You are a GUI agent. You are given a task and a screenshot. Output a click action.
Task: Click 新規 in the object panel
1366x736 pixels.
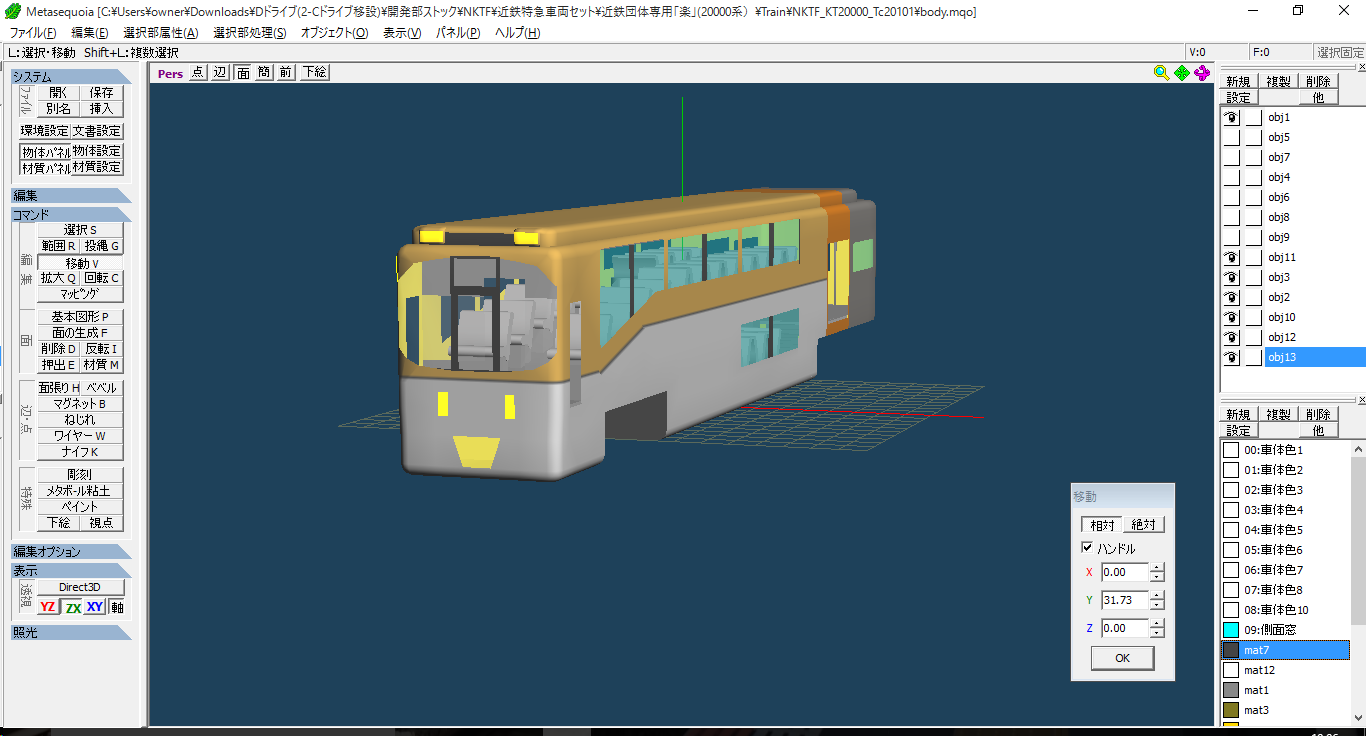(x=1238, y=82)
